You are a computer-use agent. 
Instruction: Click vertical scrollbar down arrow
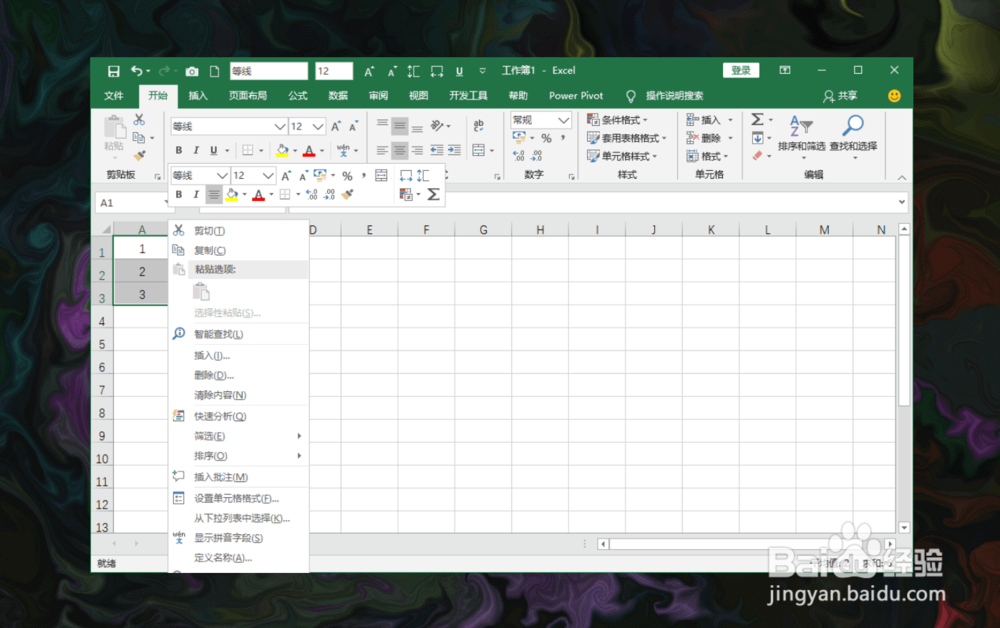click(904, 527)
